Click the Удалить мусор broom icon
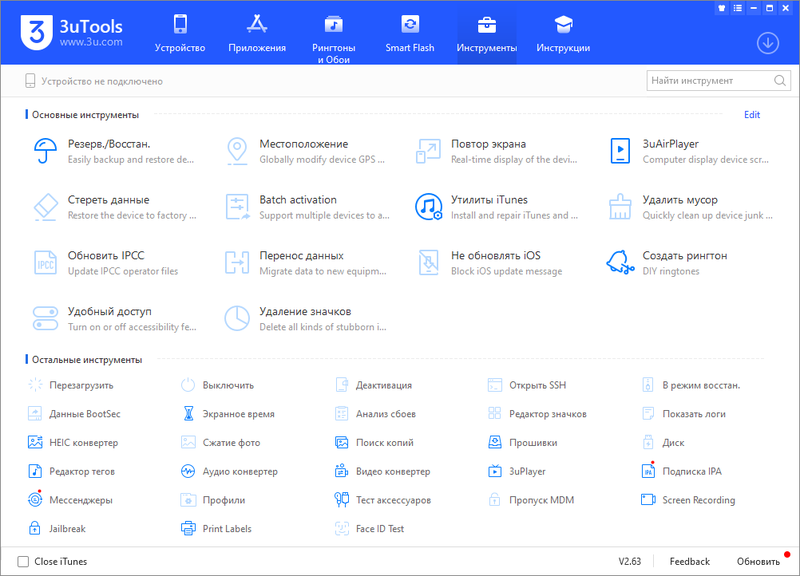Viewport: 800px width, 576px height. 621,207
